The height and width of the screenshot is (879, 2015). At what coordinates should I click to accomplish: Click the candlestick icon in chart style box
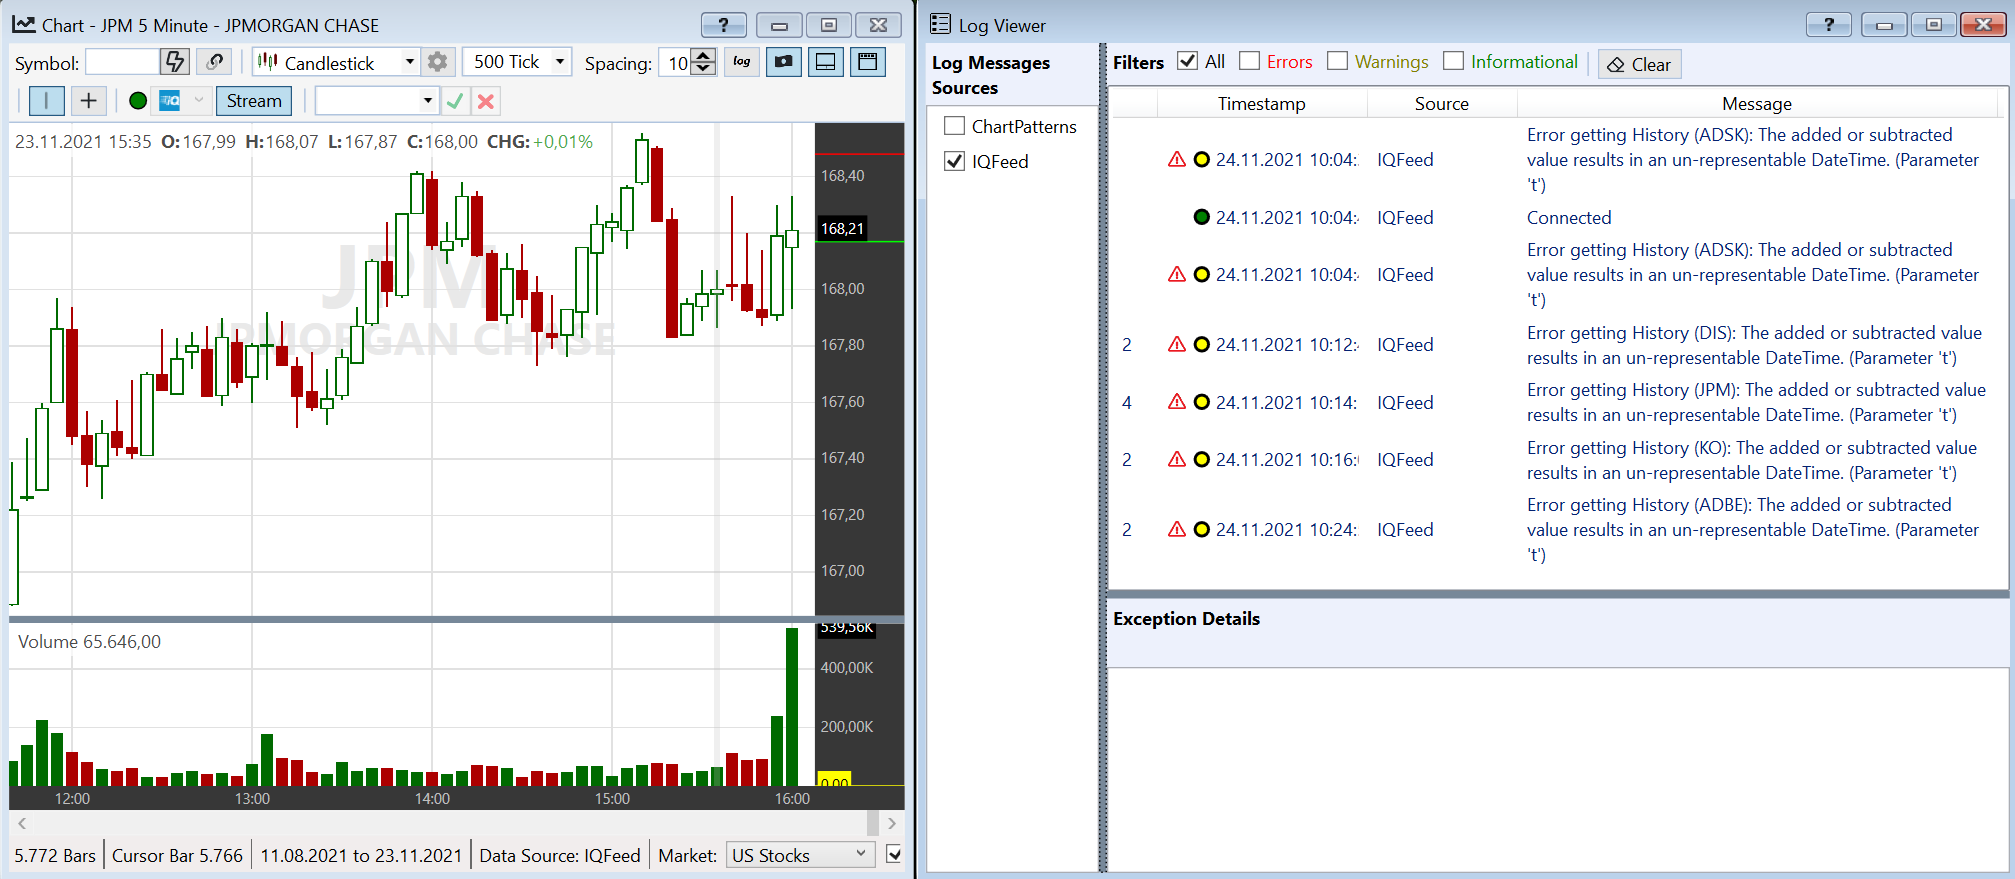click(x=267, y=62)
